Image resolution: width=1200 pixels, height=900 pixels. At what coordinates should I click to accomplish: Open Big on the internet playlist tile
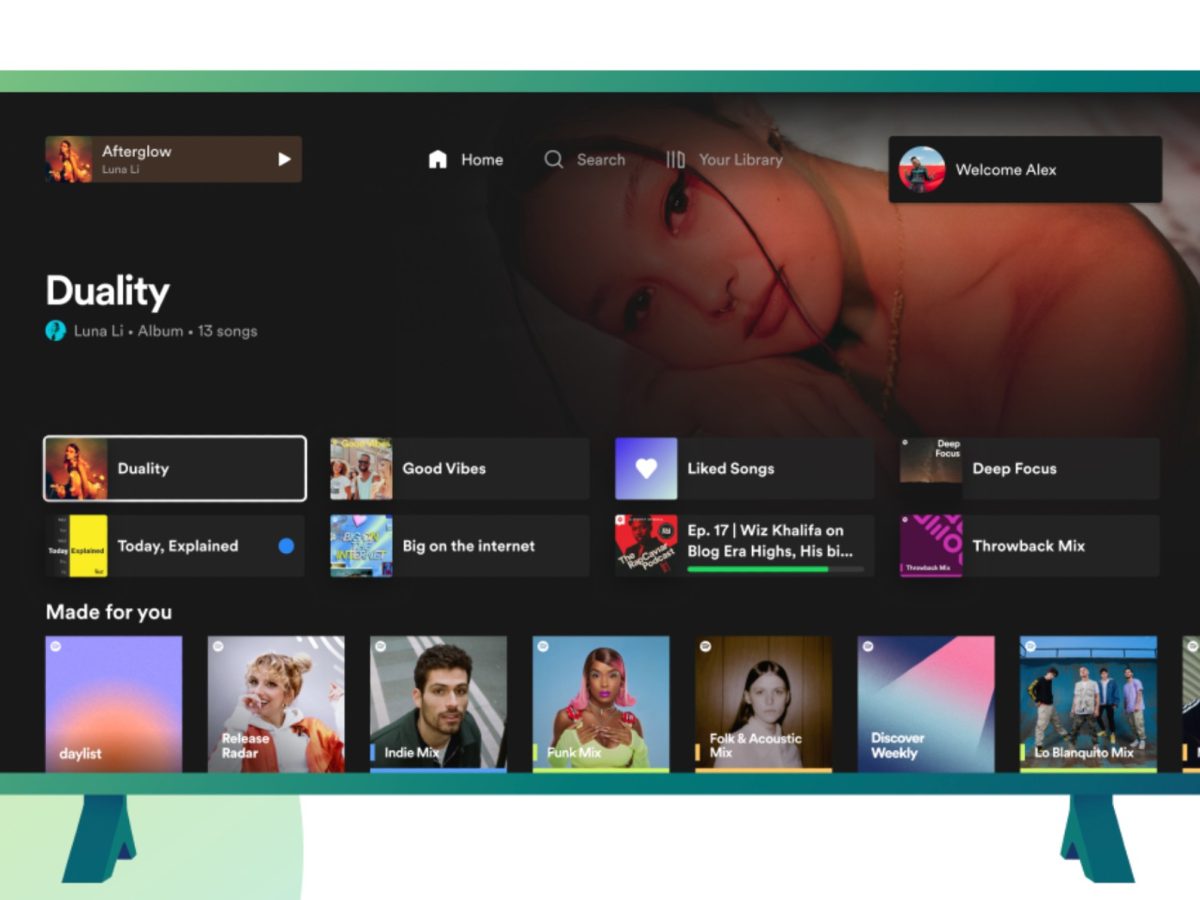[460, 546]
